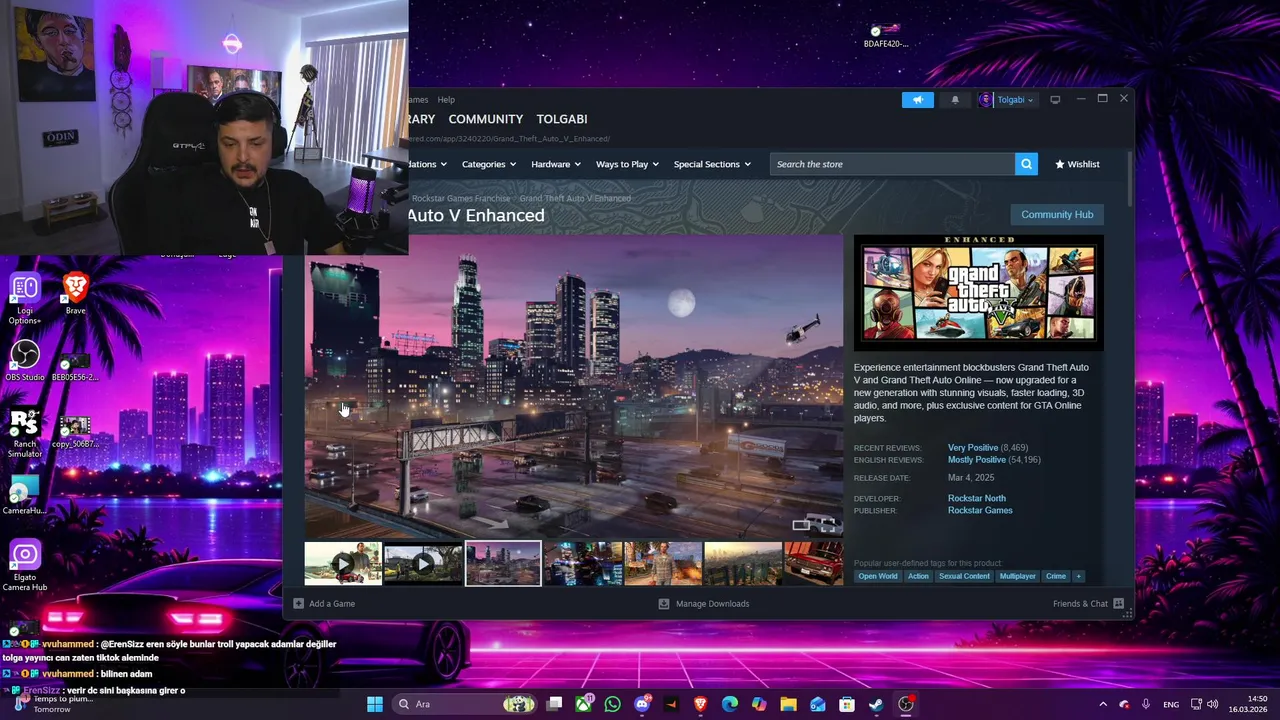
Task: Expand the Ways to Play dropdown
Action: pyautogui.click(x=627, y=164)
